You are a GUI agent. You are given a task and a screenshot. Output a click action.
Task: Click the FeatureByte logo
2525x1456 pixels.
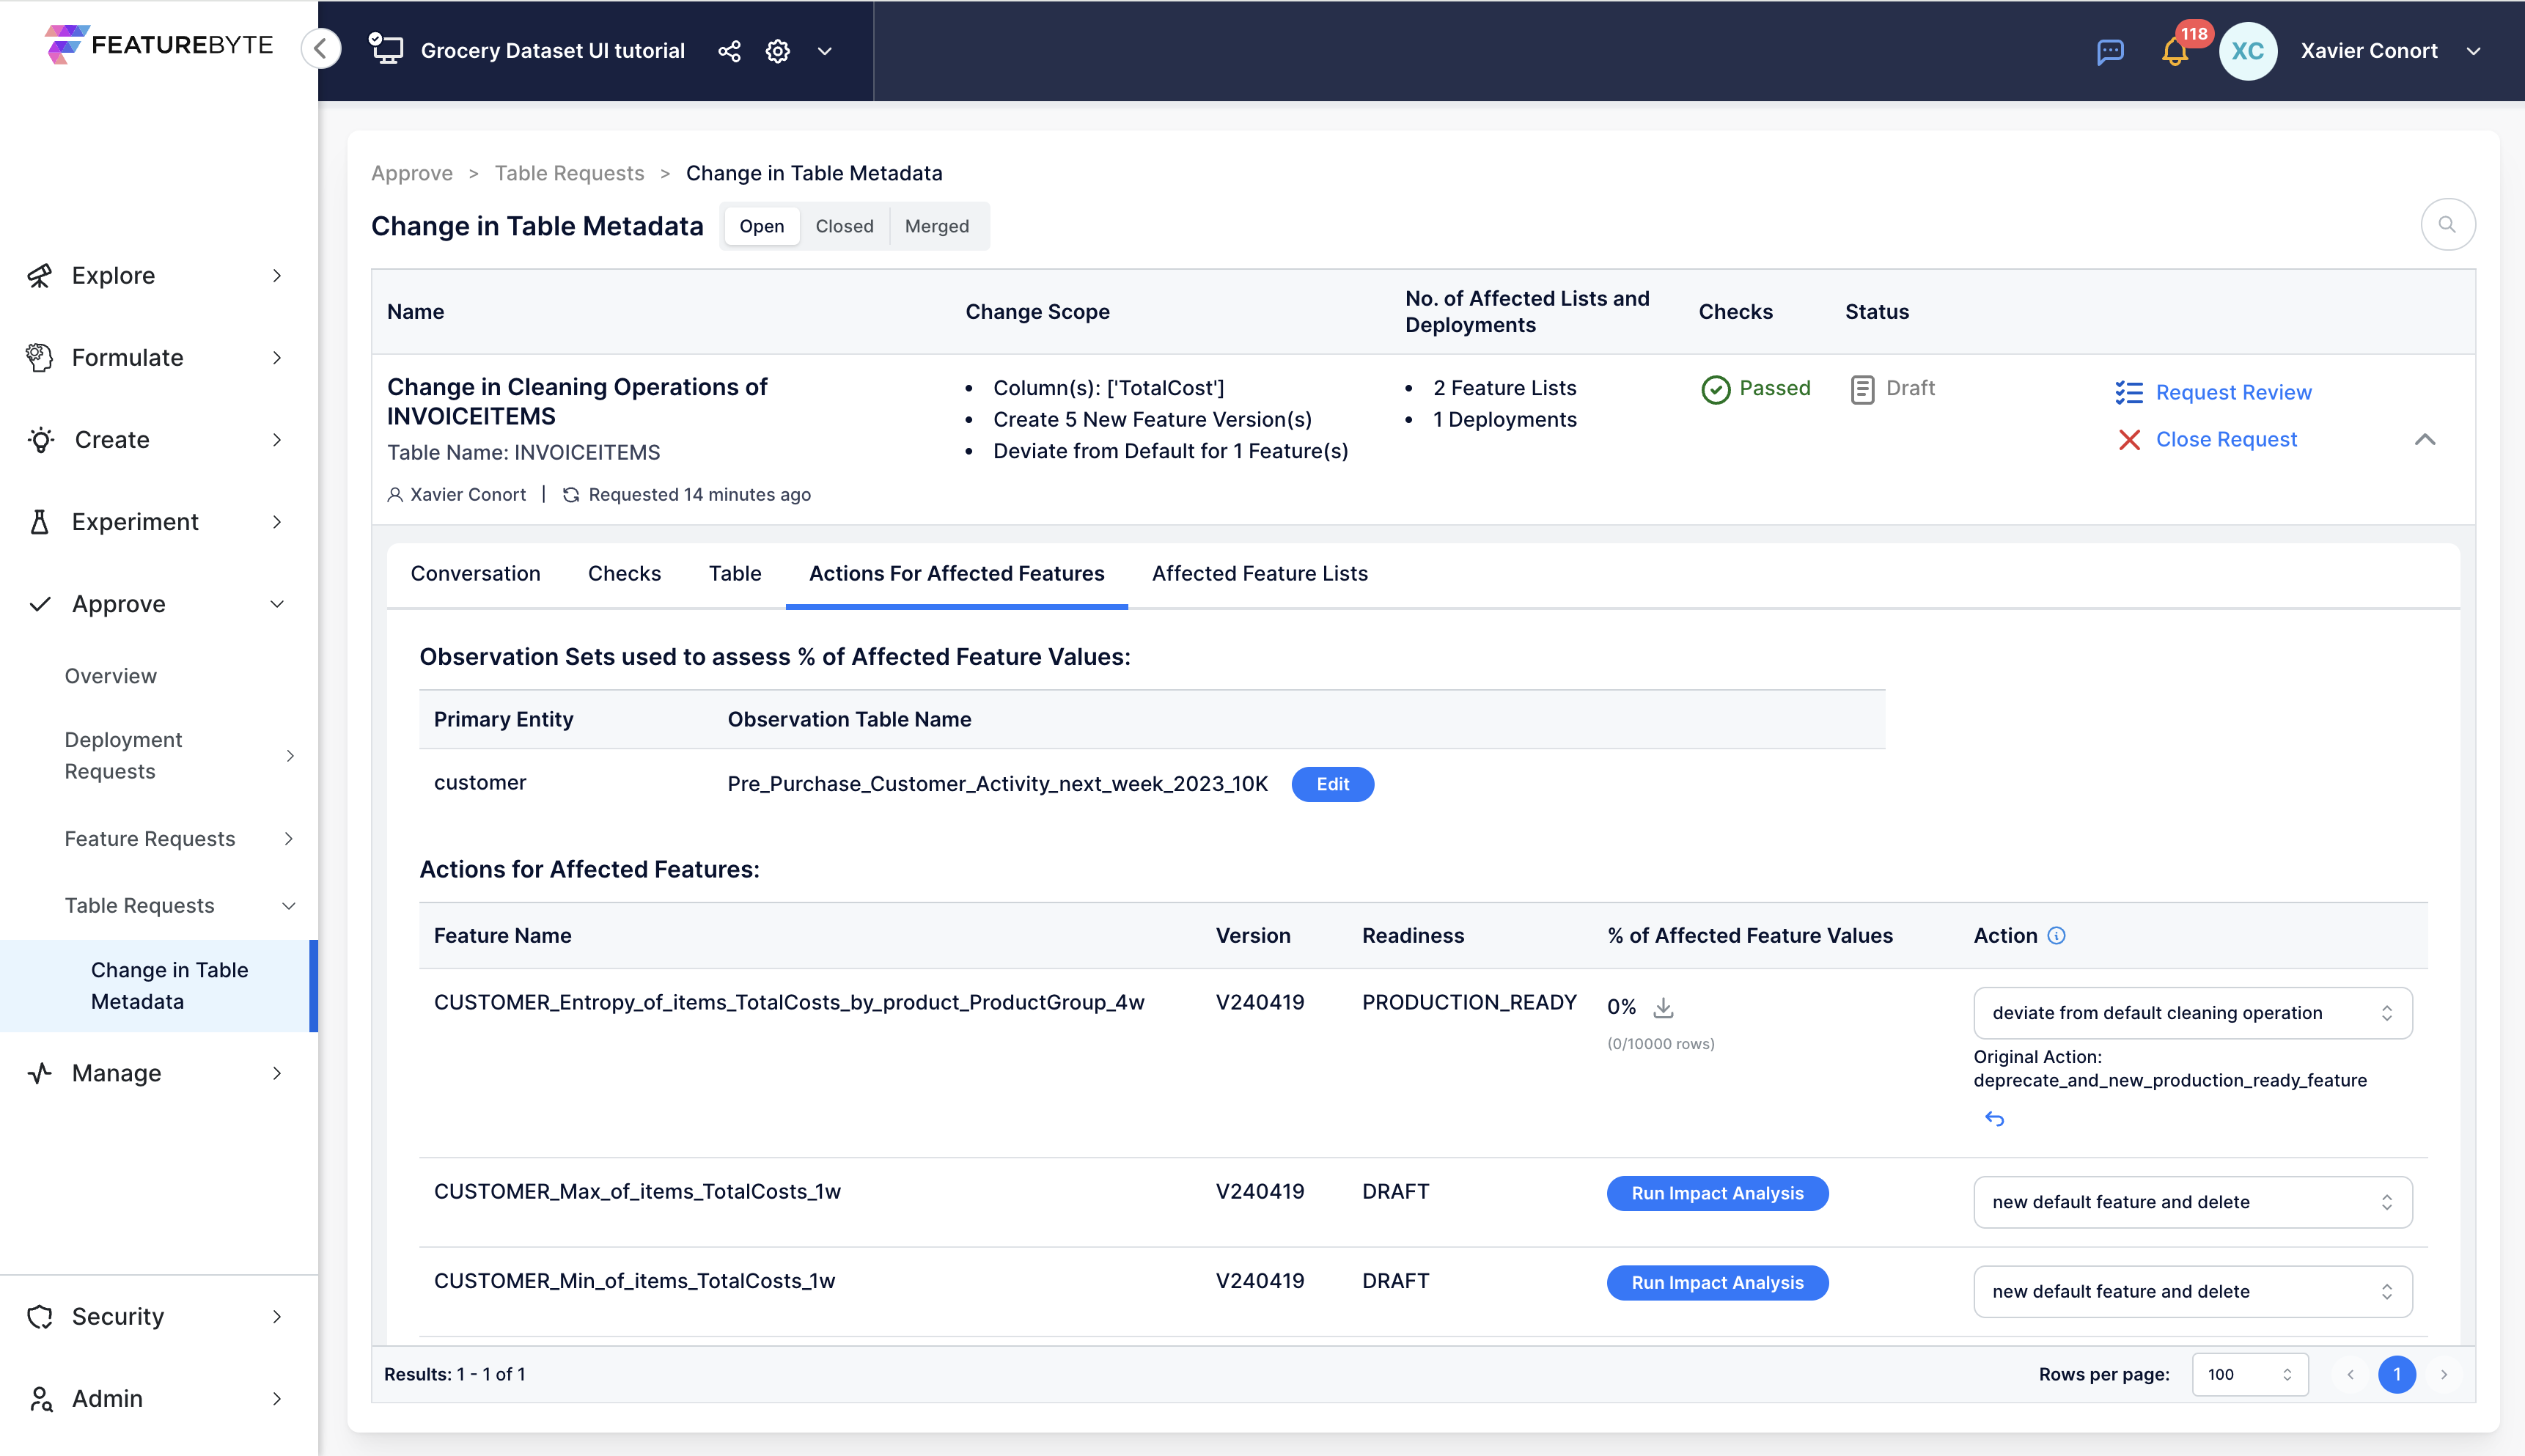(x=158, y=45)
